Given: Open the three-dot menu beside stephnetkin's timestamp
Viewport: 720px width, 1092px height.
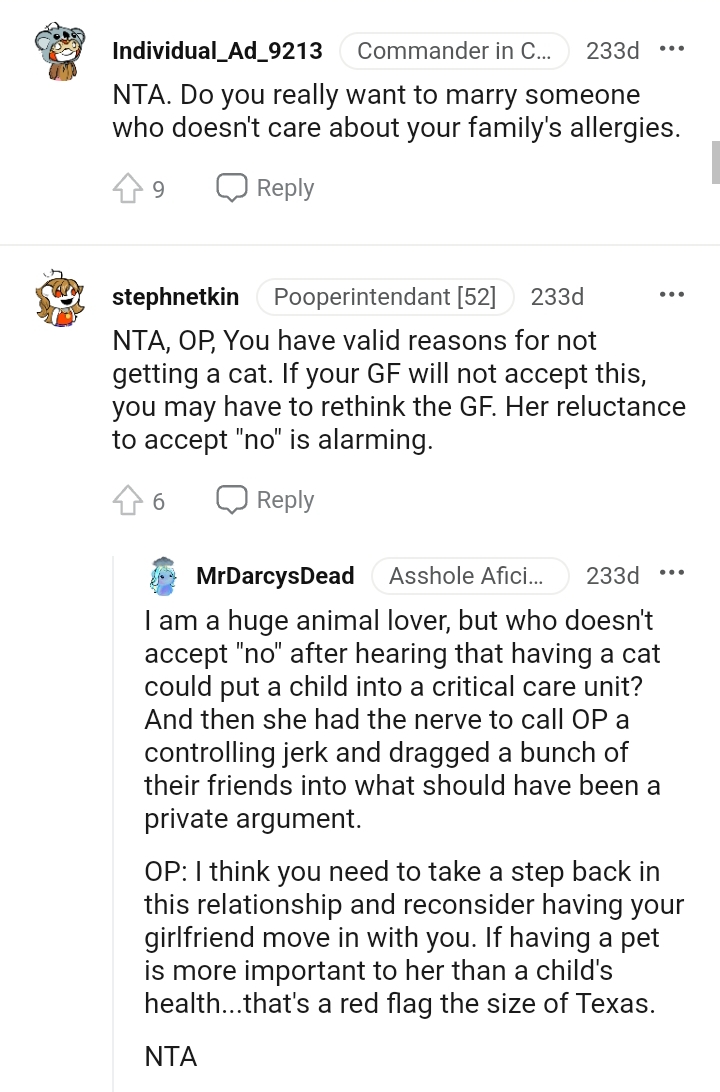Looking at the screenshot, I should (673, 294).
